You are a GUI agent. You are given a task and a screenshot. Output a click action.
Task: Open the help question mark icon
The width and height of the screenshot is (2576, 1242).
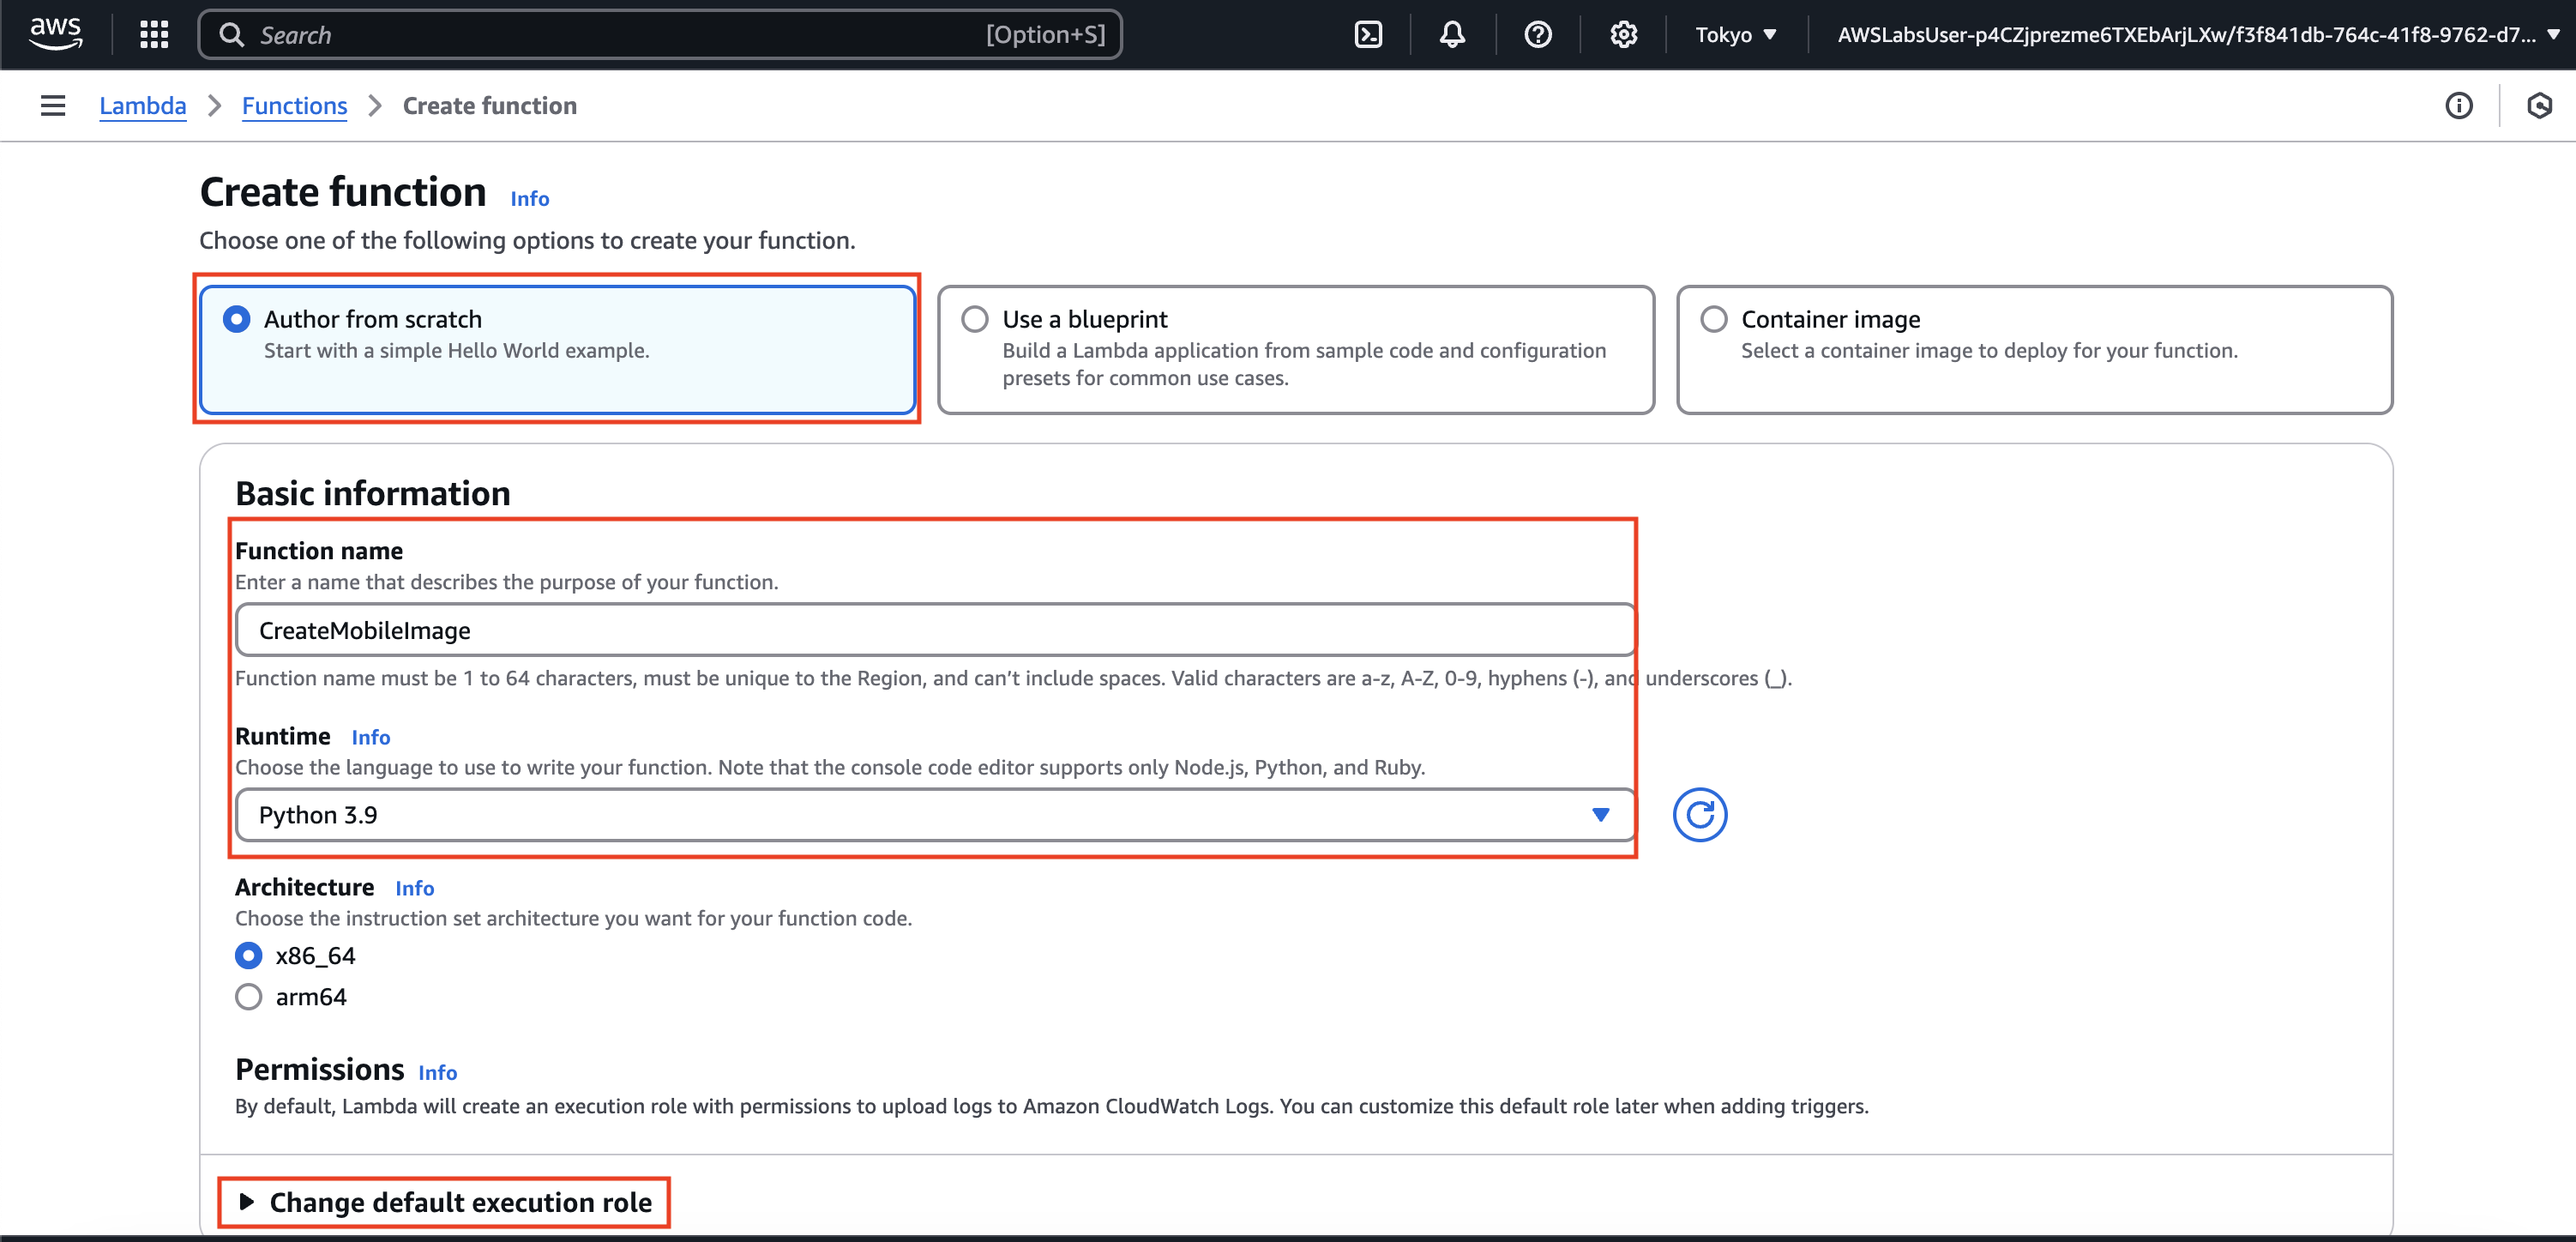[x=1537, y=35]
